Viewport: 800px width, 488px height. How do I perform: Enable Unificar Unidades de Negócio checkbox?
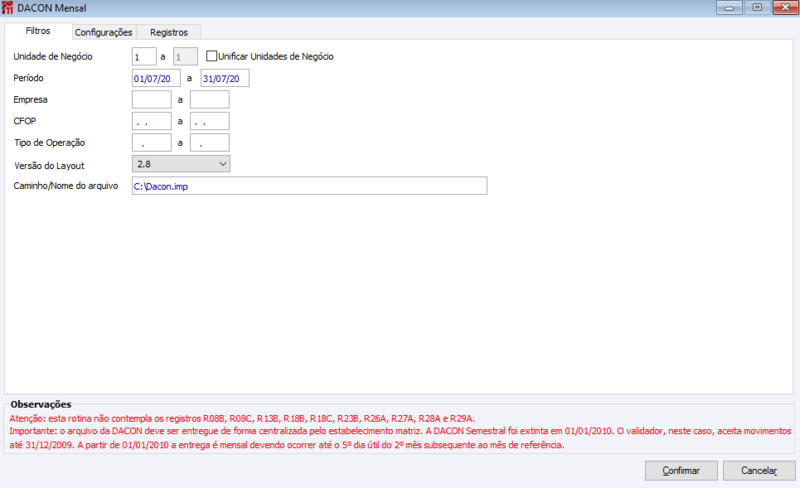[x=211, y=56]
